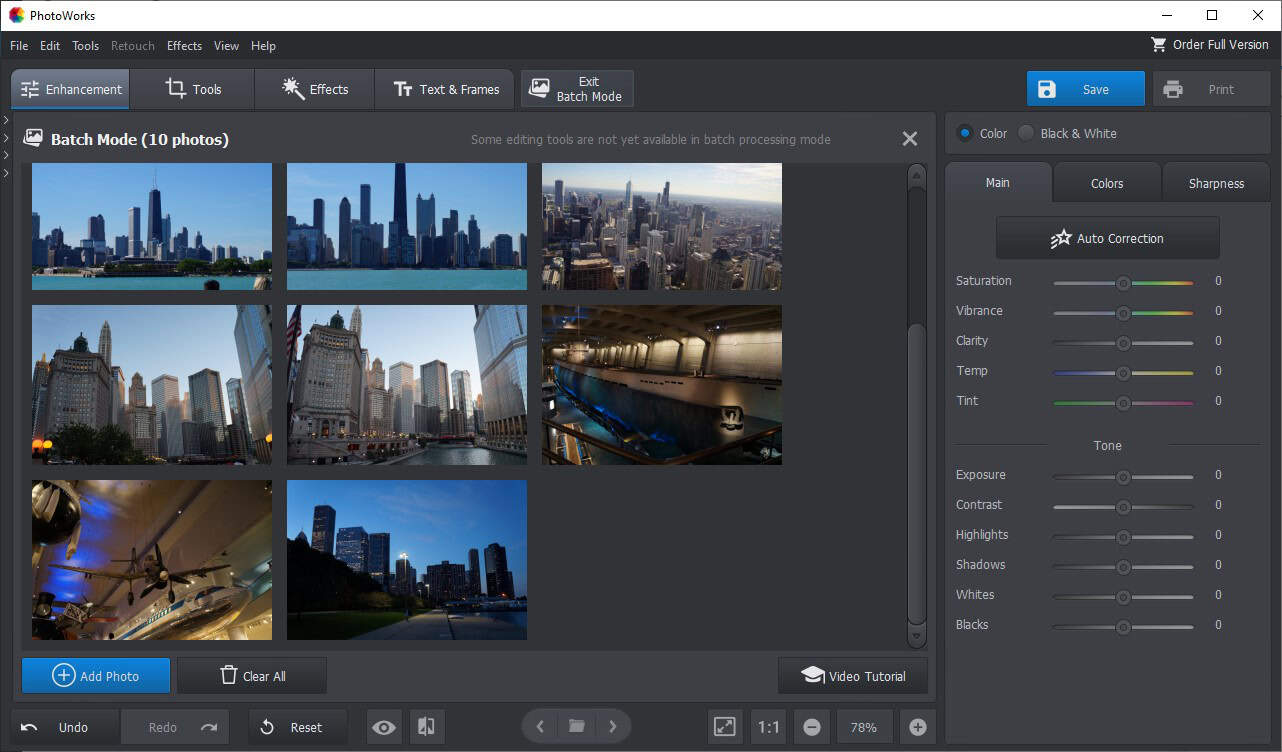Open the File menu
1282x752 pixels.
pyautogui.click(x=19, y=45)
